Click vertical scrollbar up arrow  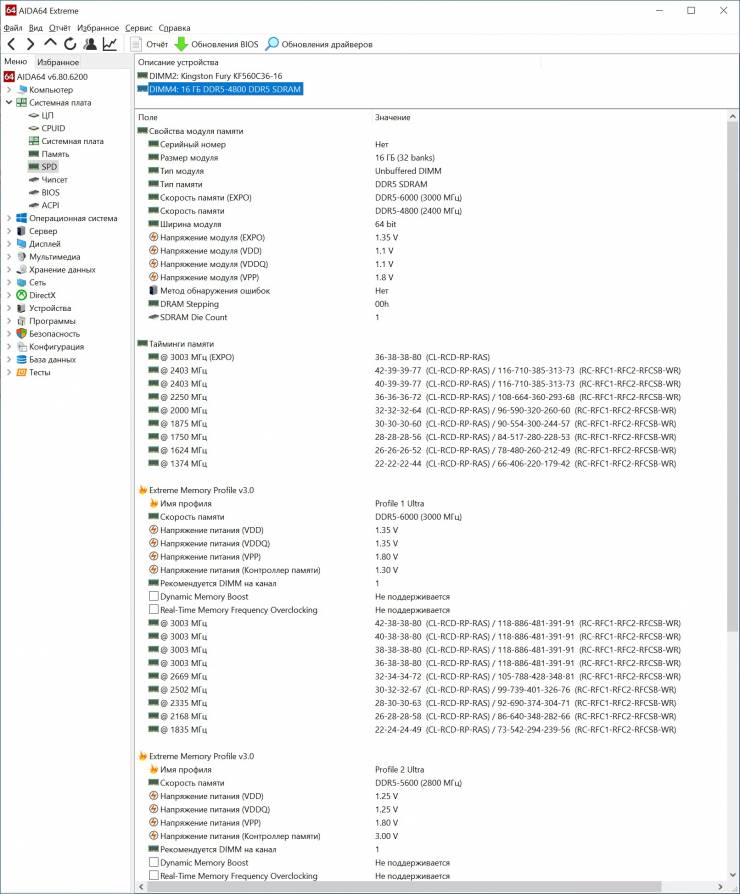click(733, 116)
